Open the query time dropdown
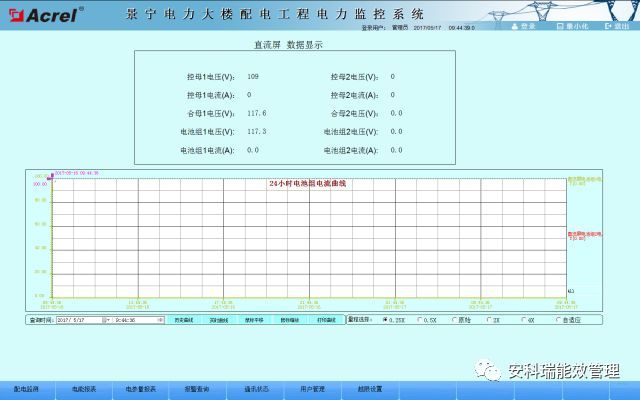Viewport: 640px width, 400px height. [160, 320]
